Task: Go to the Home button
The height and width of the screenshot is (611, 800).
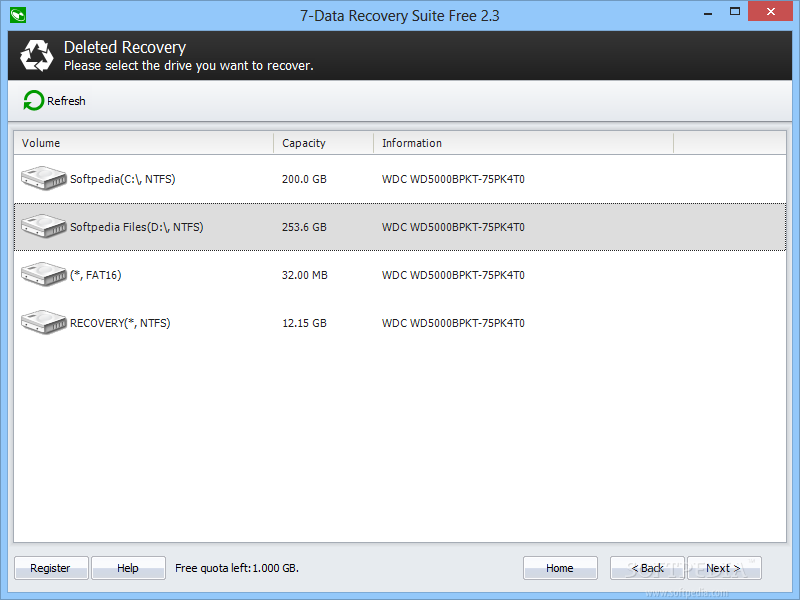Action: pos(560,568)
